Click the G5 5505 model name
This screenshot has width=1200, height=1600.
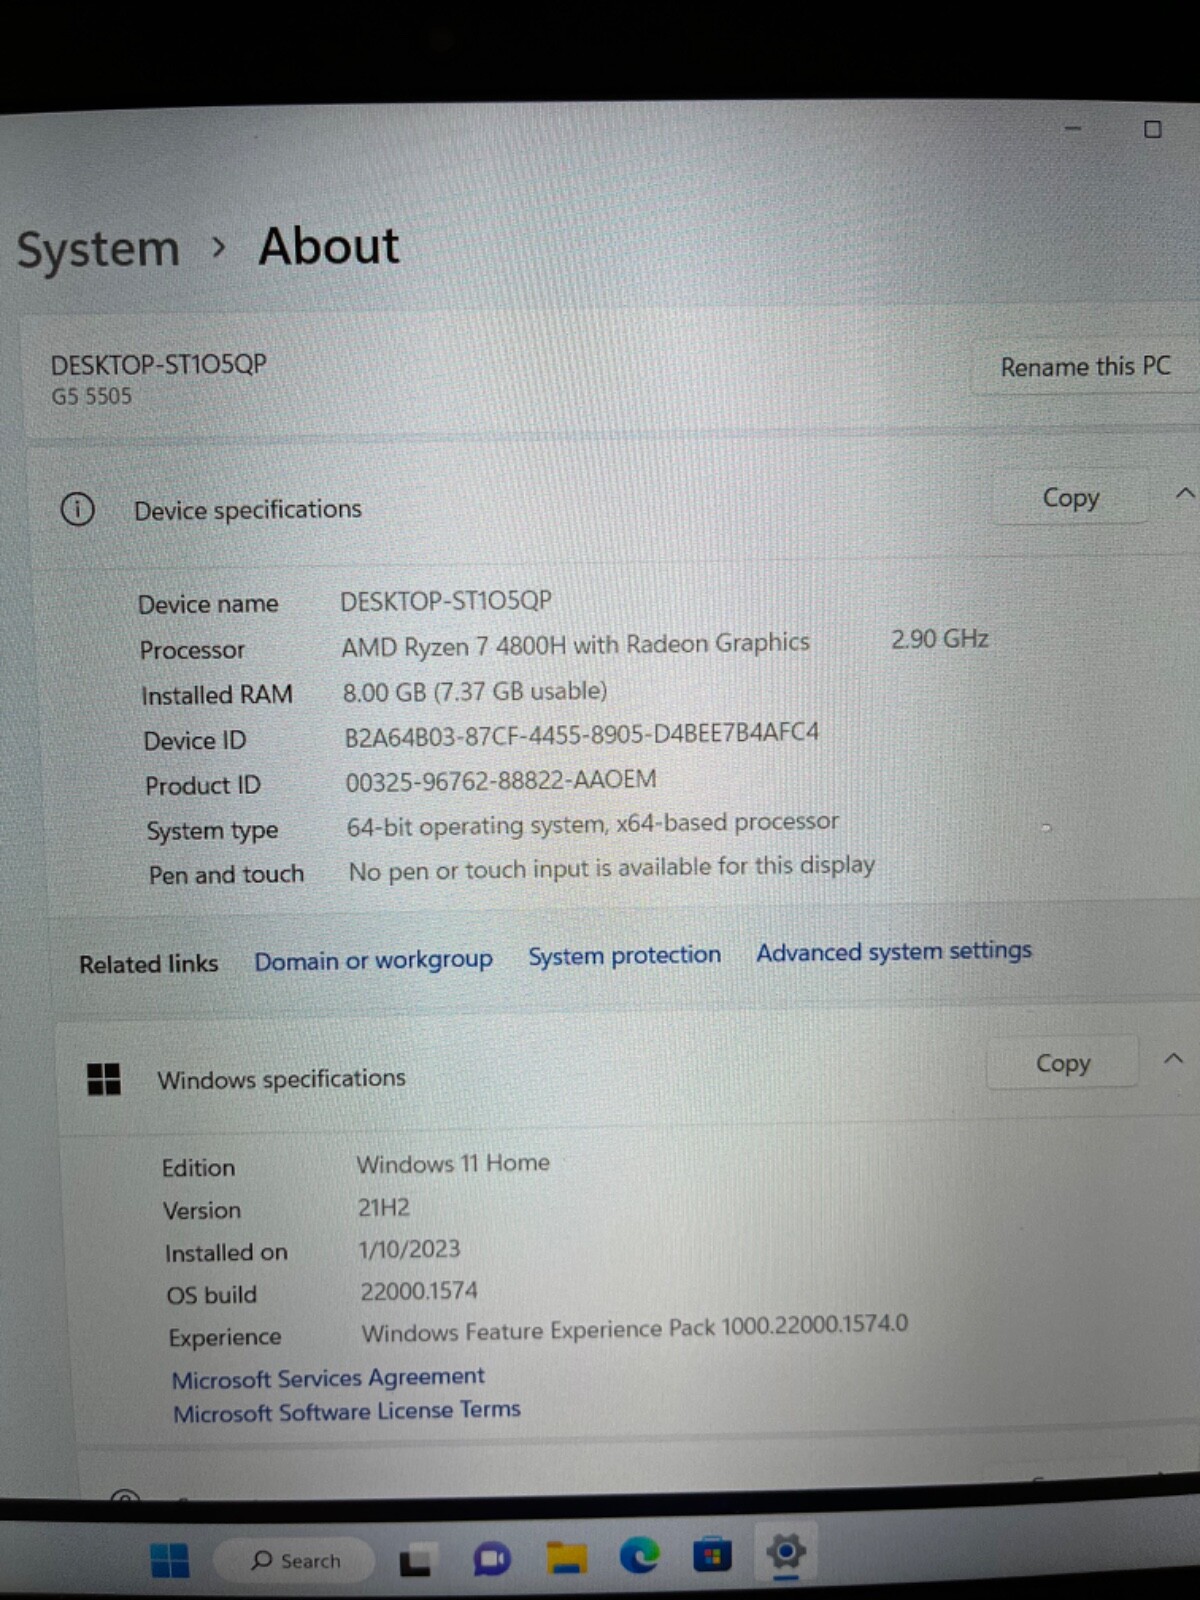(91, 396)
